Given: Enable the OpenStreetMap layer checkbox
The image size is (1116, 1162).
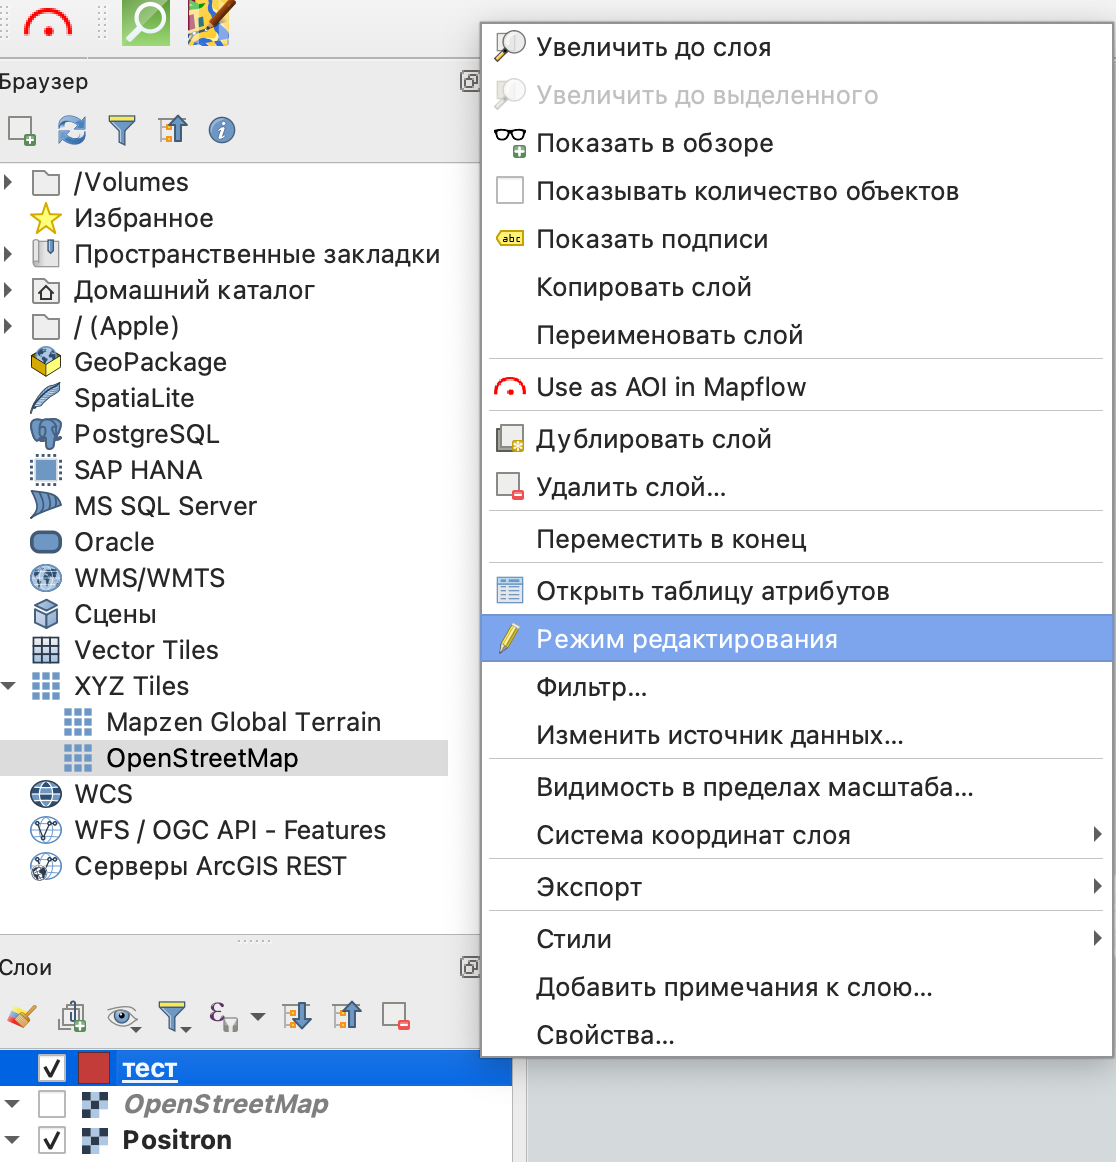Looking at the screenshot, I should [52, 1104].
